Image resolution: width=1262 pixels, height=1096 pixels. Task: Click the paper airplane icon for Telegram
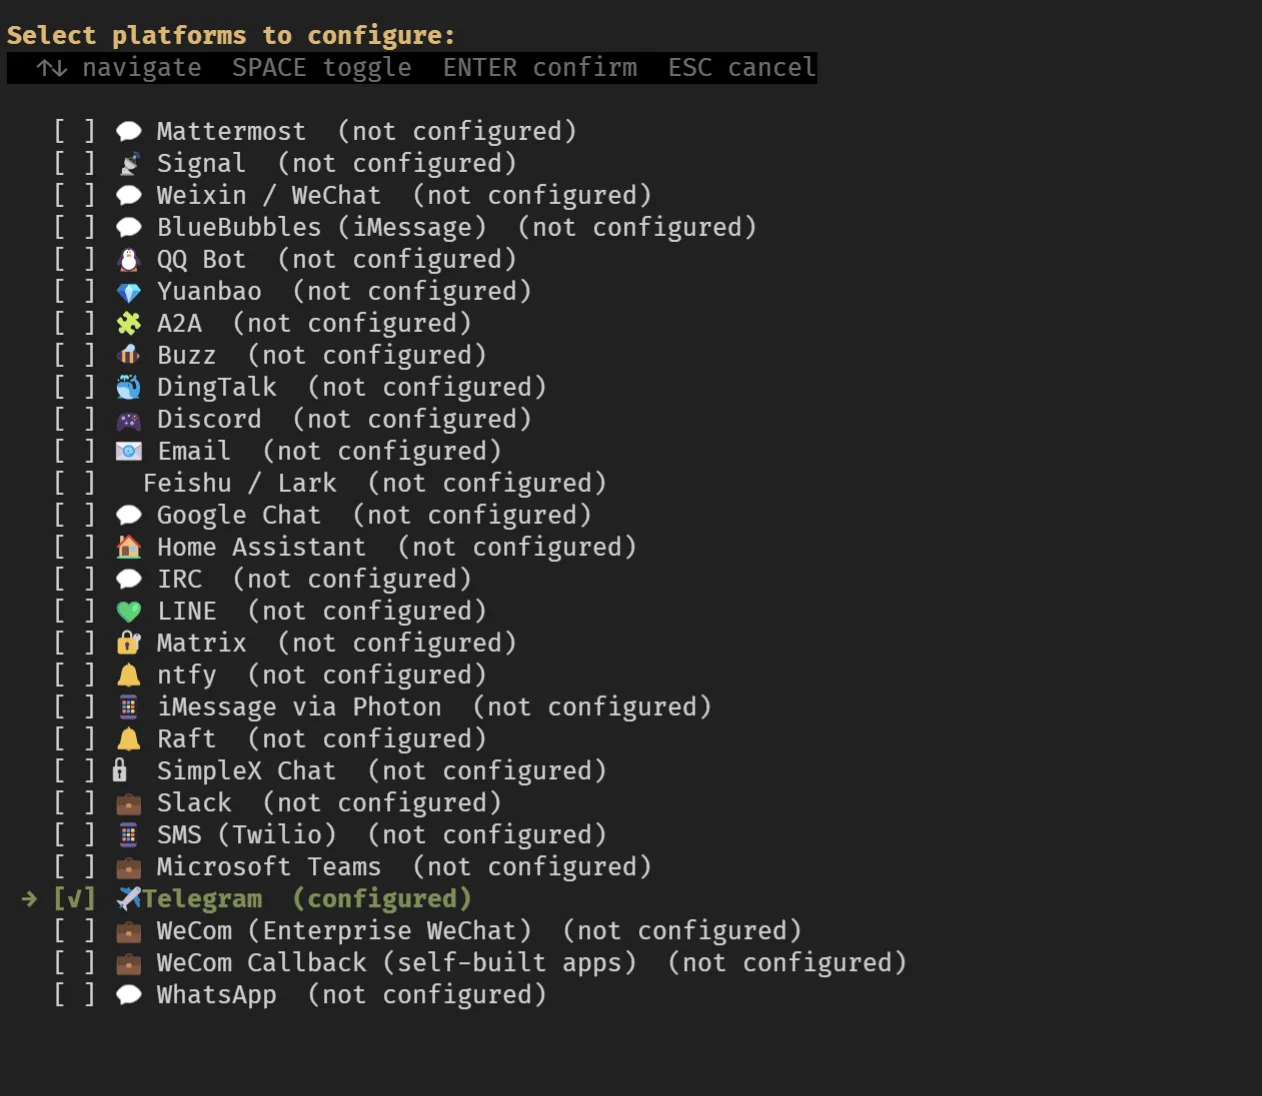[129, 900]
